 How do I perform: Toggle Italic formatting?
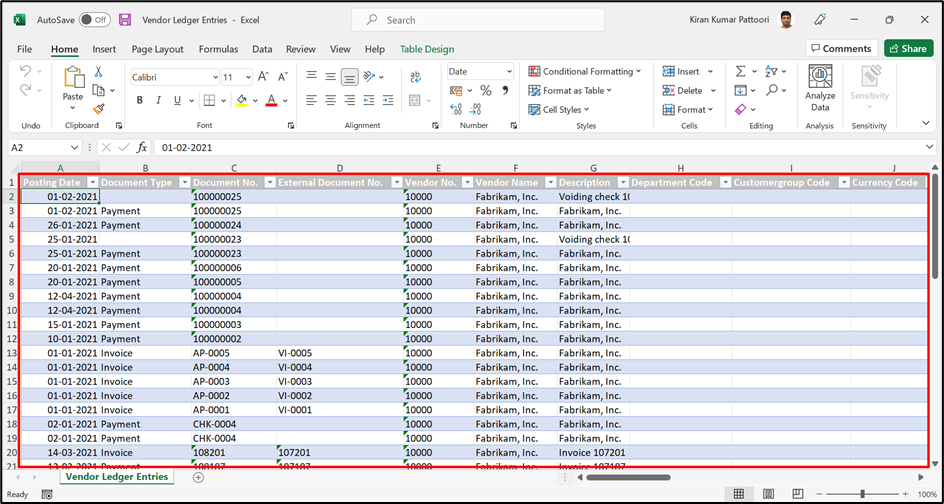[x=158, y=100]
